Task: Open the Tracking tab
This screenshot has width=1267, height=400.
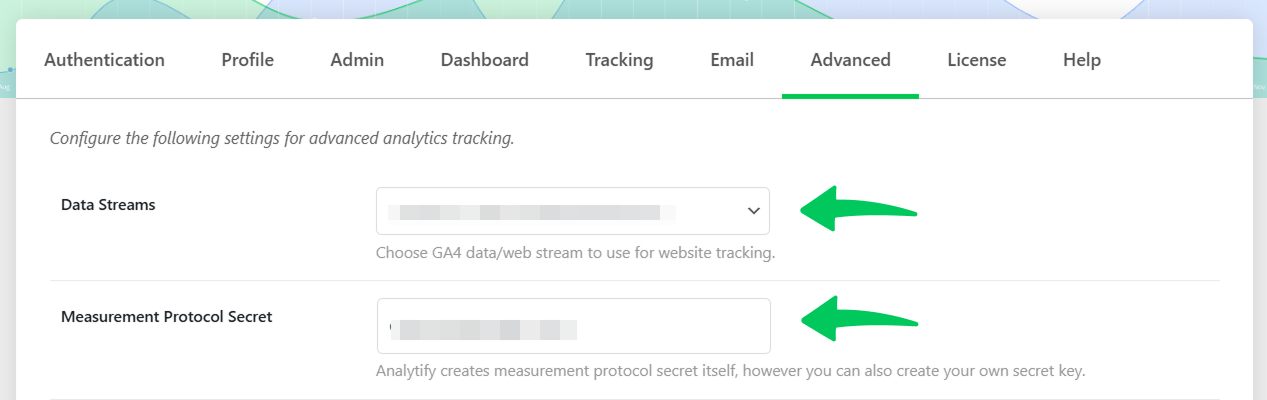Action: [620, 60]
